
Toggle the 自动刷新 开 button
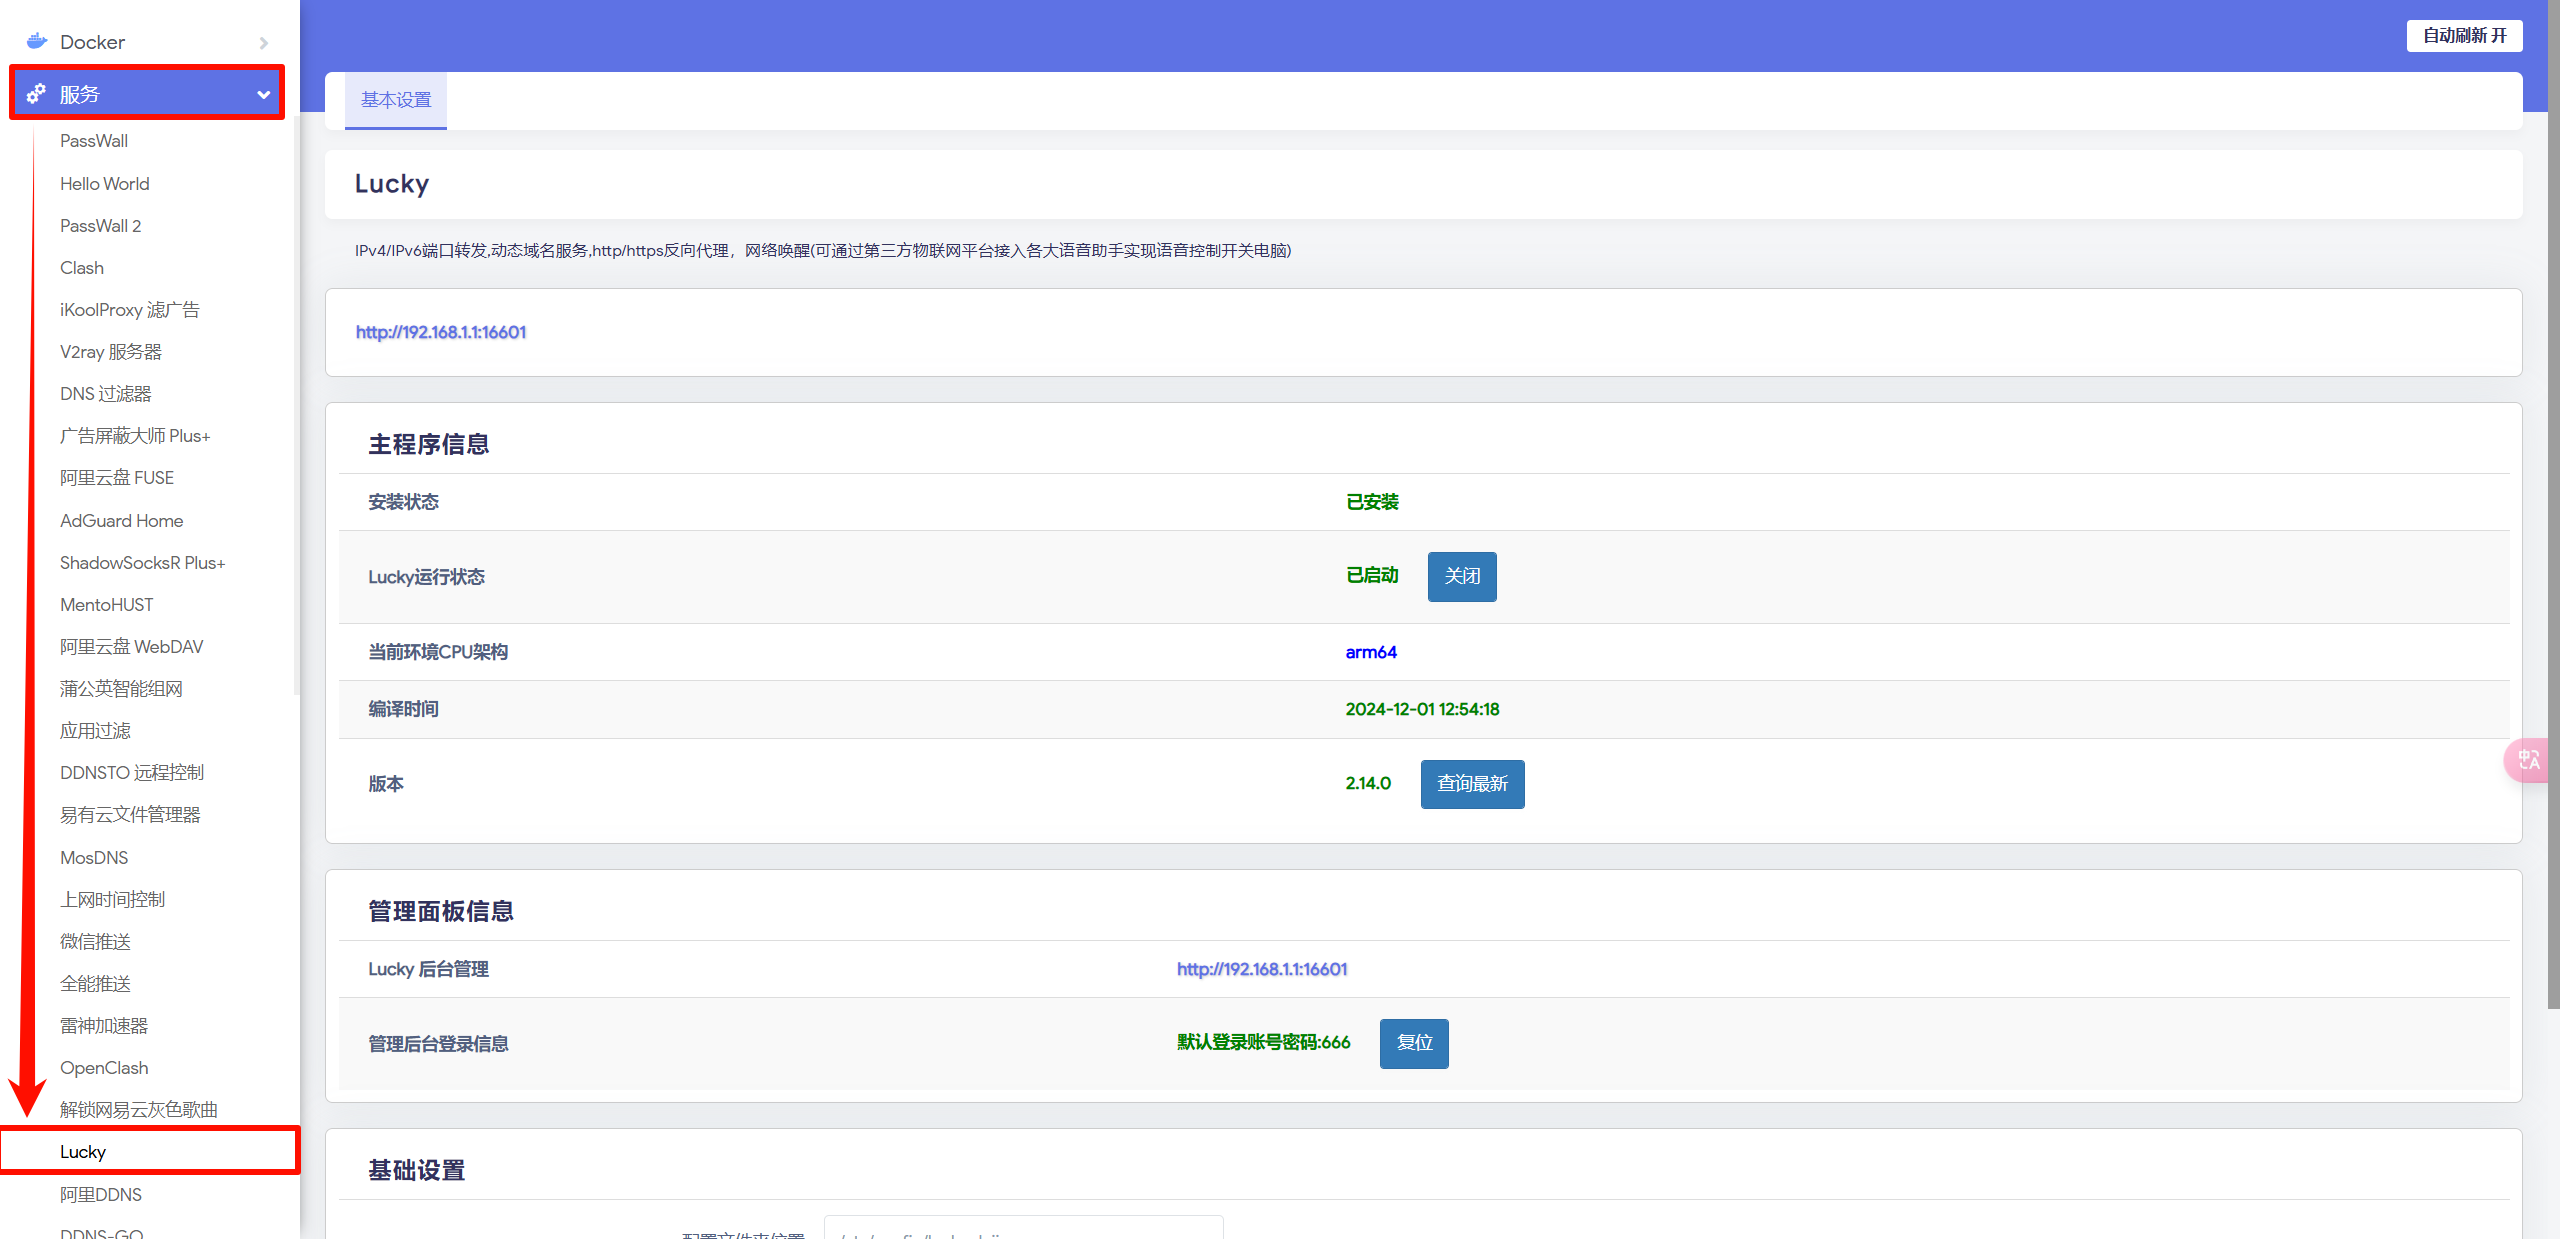click(x=2463, y=36)
